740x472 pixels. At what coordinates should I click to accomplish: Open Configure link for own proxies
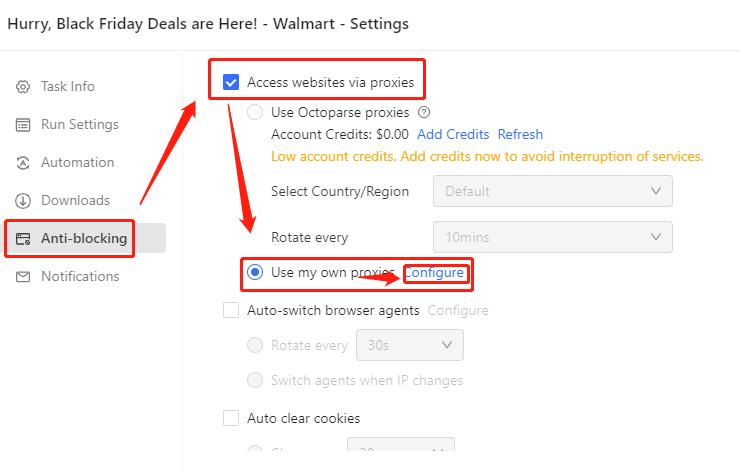click(x=434, y=273)
